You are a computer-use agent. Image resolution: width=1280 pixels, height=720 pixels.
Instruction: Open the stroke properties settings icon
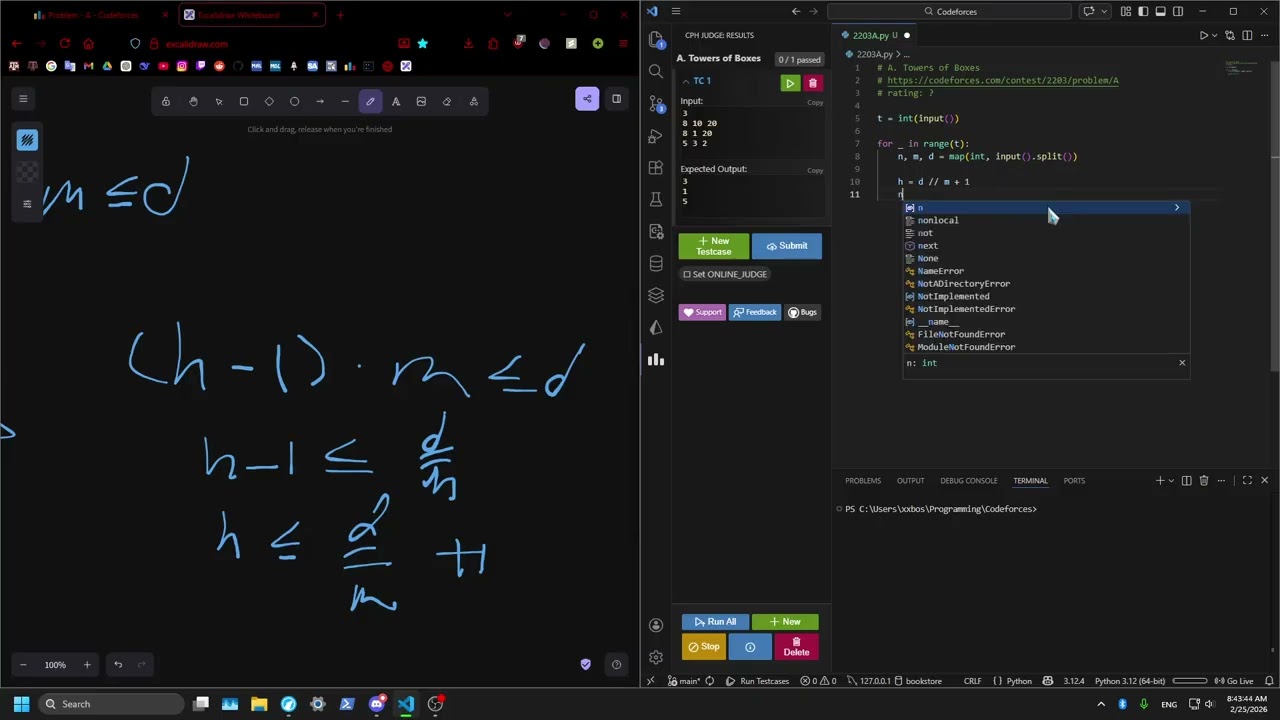pos(27,204)
